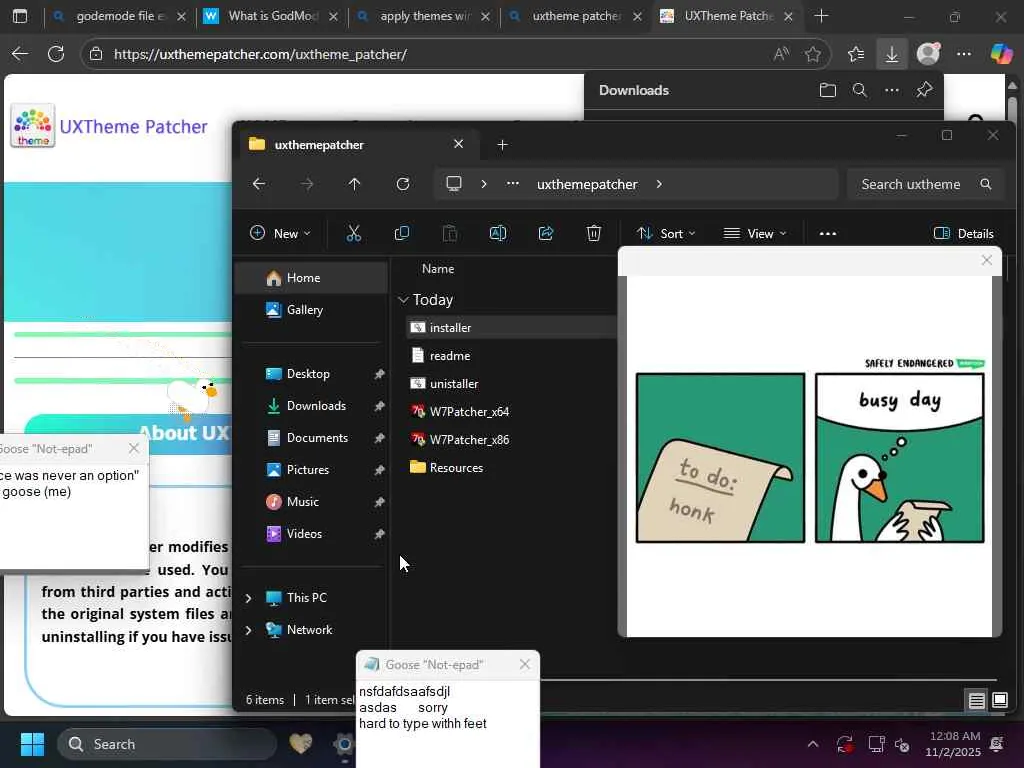Viewport: 1024px width, 768px height.
Task: Click the Delete trash icon
Action: click(x=594, y=233)
